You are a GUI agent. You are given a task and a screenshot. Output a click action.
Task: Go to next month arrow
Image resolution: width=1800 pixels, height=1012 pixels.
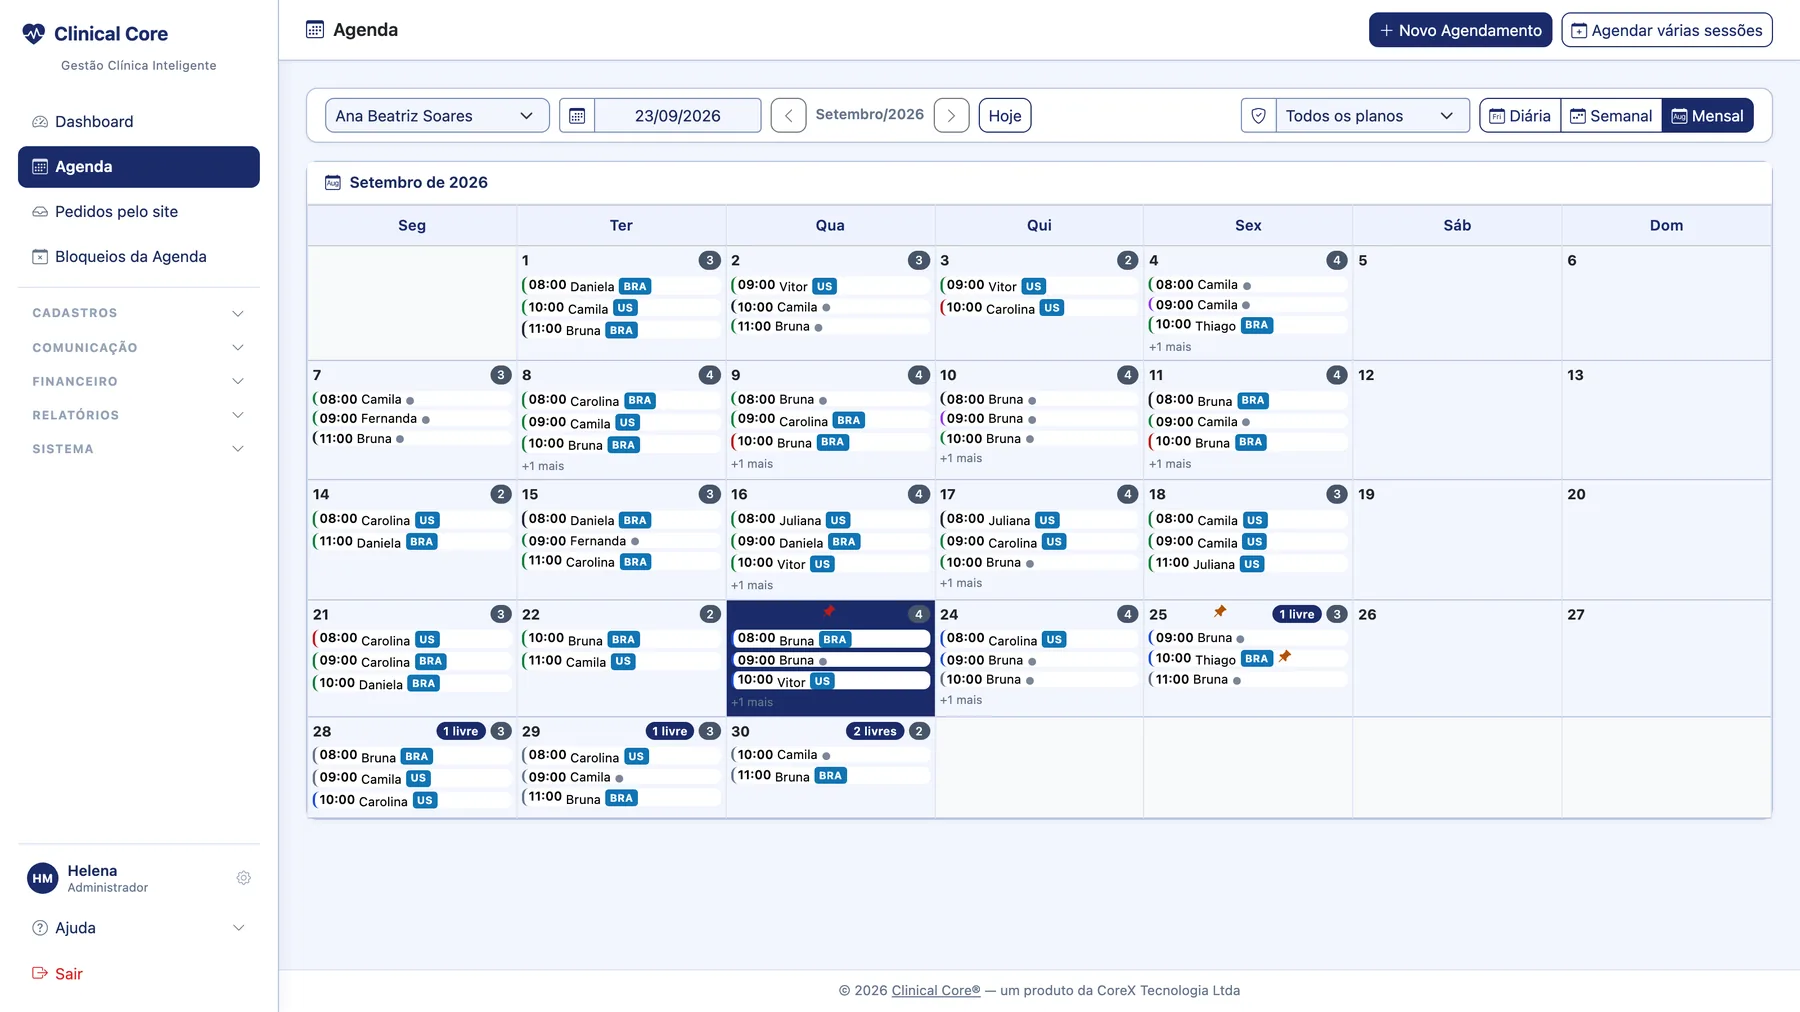pos(951,116)
